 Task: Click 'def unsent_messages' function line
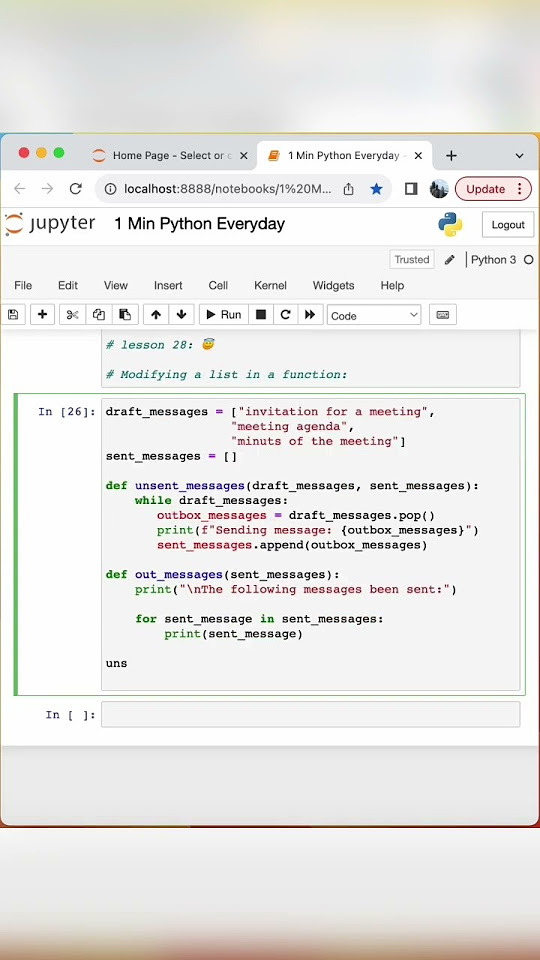tap(292, 486)
